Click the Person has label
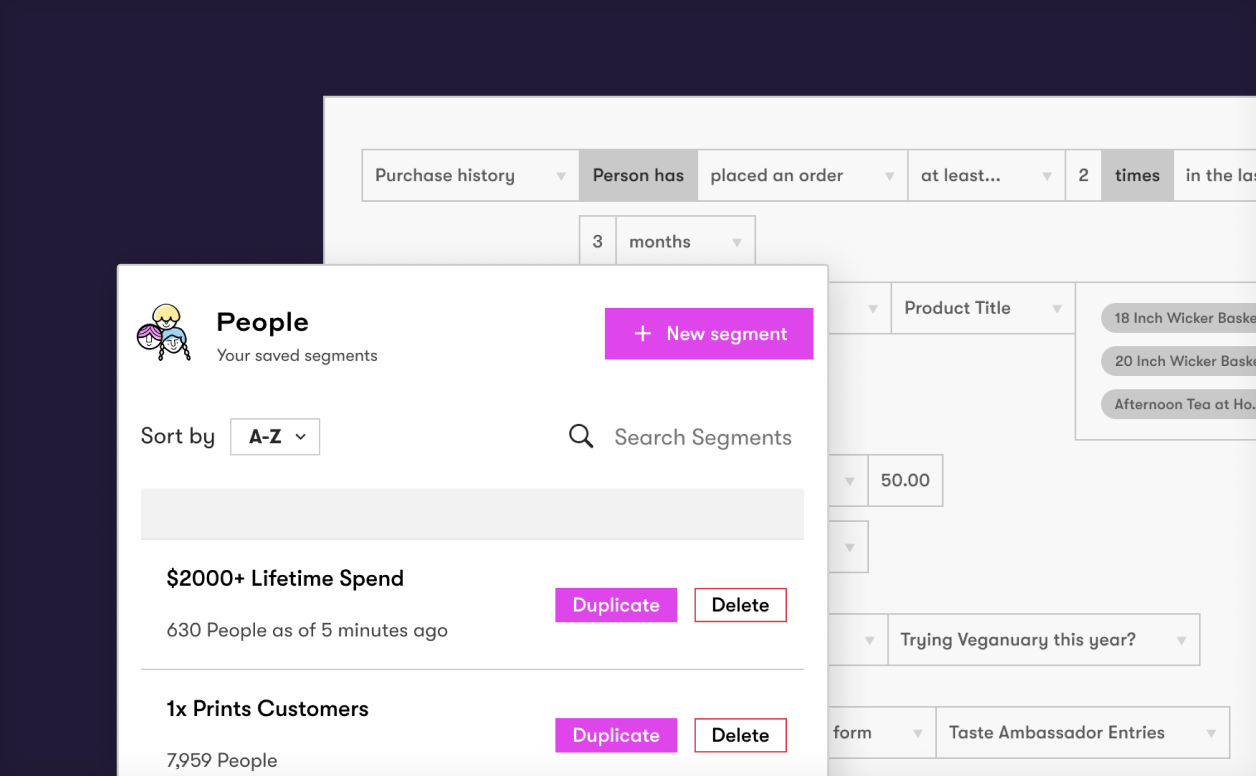1256x777 pixels. point(638,175)
